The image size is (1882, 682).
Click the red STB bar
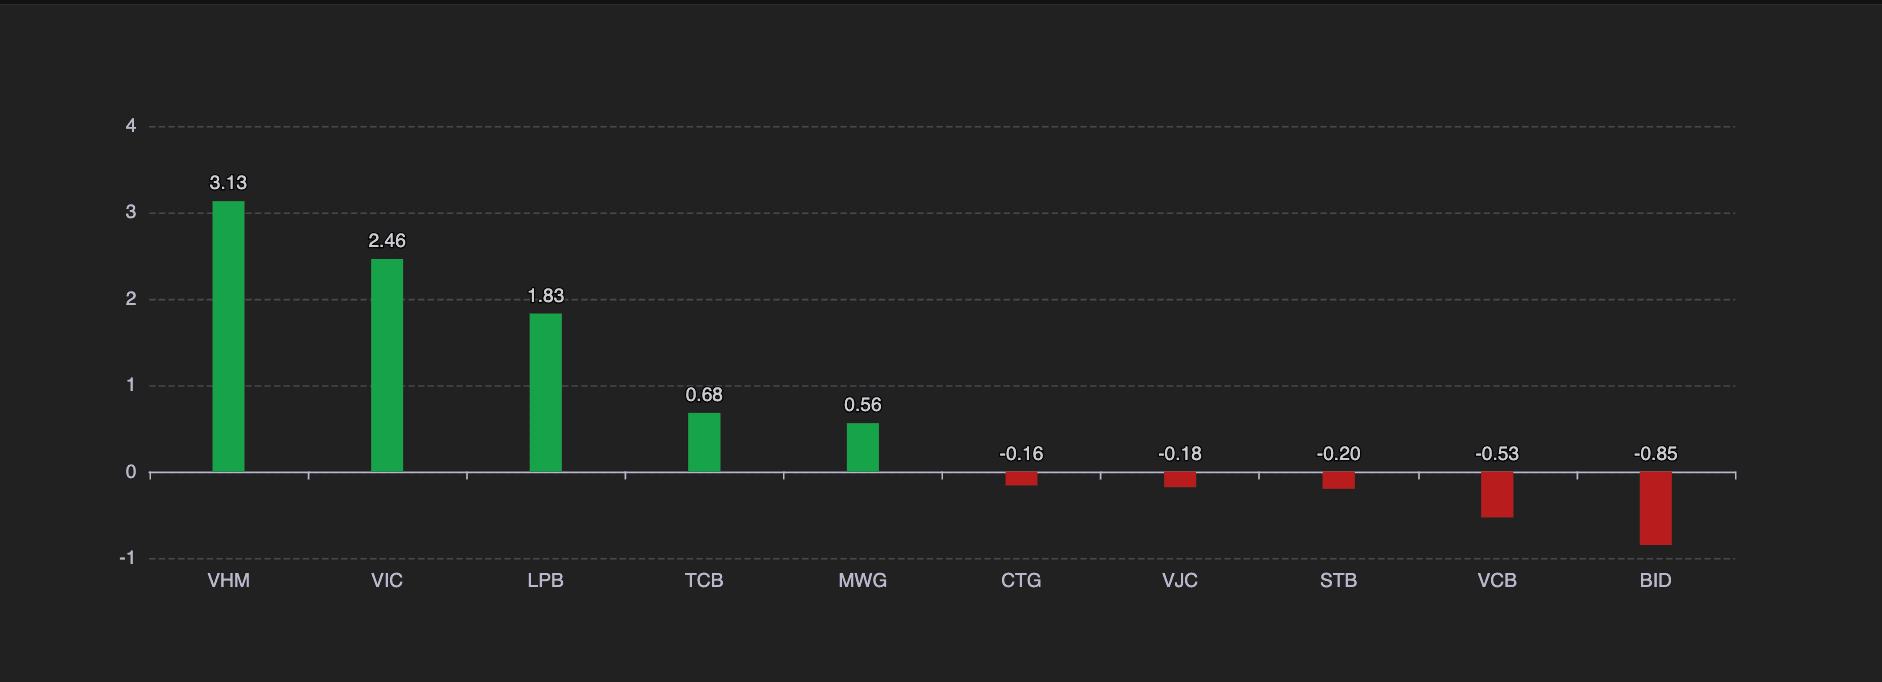tap(1339, 481)
